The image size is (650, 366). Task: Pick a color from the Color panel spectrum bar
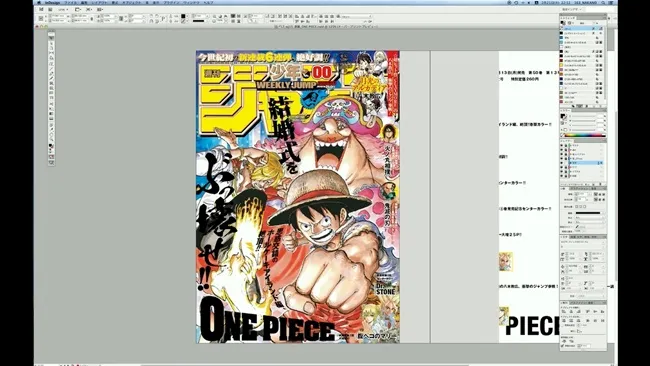(585, 135)
